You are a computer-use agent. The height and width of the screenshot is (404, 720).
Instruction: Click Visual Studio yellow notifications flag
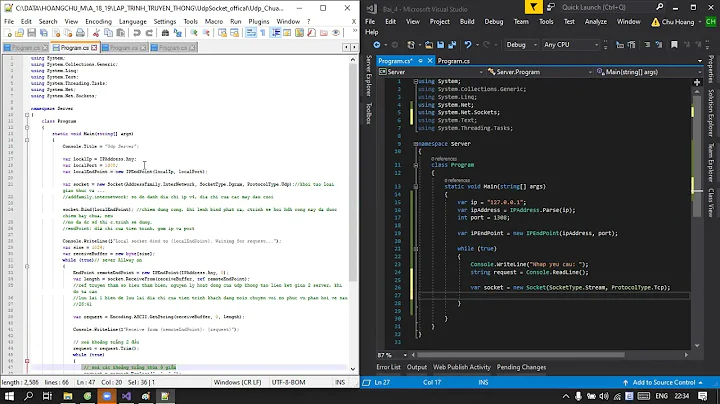[533, 7]
